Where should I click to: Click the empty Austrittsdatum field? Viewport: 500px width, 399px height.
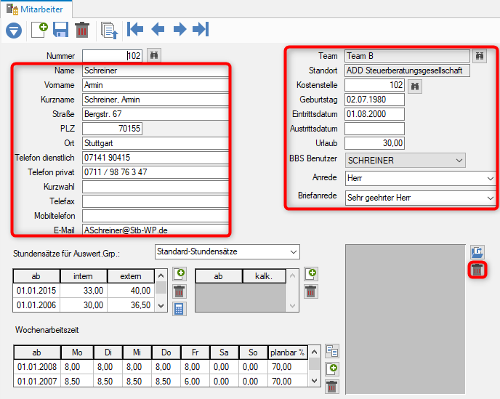[x=375, y=129]
